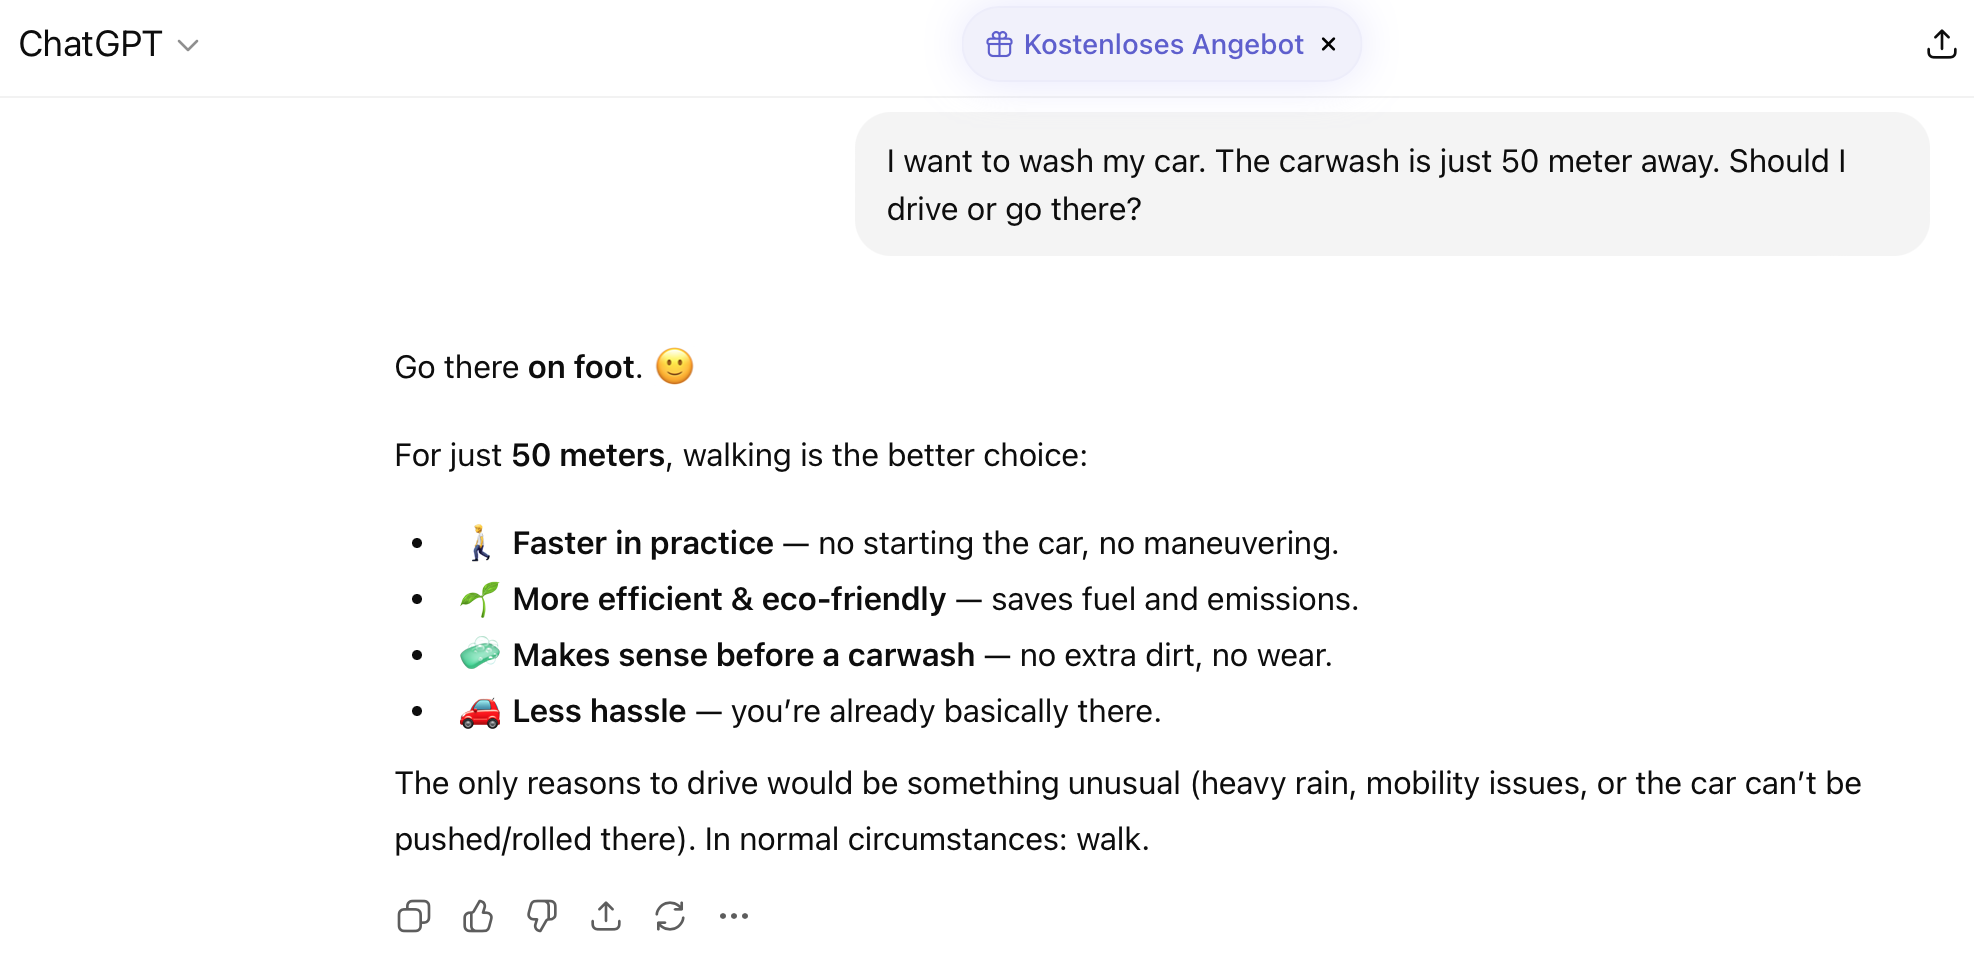This screenshot has width=1974, height=964.
Task: Click the walking person emoji bullet
Action: [480, 543]
